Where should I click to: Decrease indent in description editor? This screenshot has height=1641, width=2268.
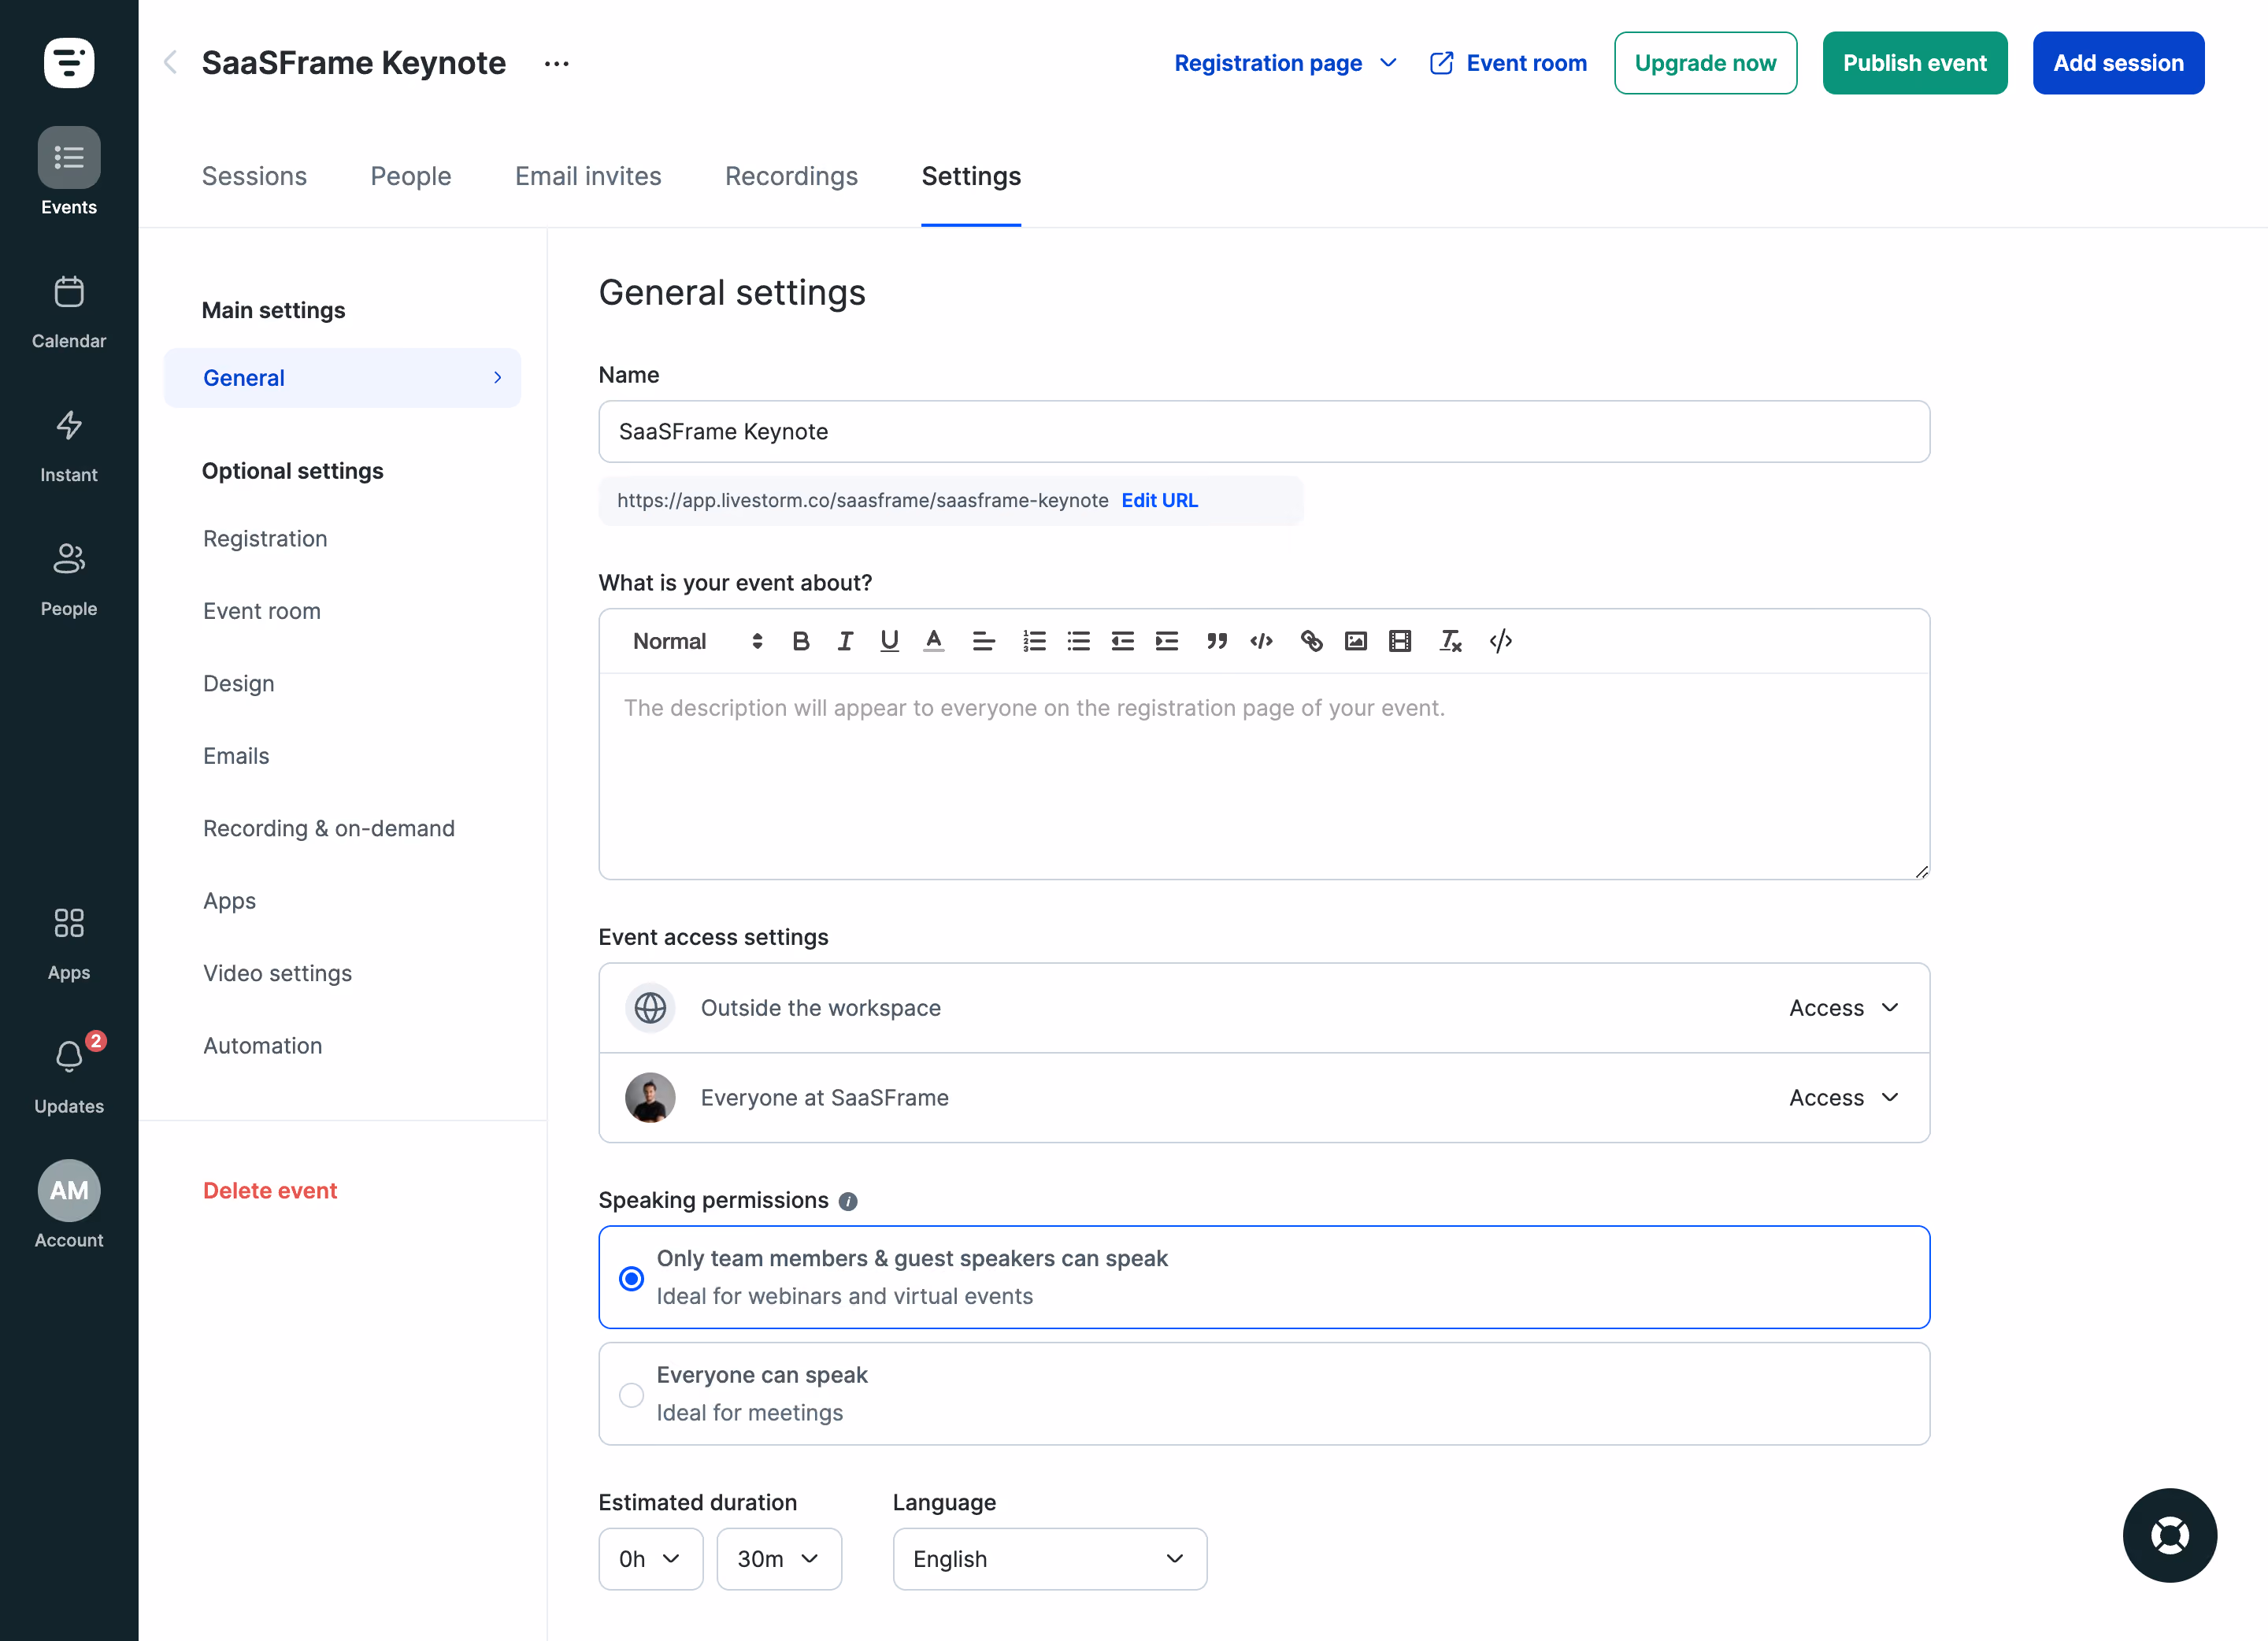tap(1122, 641)
